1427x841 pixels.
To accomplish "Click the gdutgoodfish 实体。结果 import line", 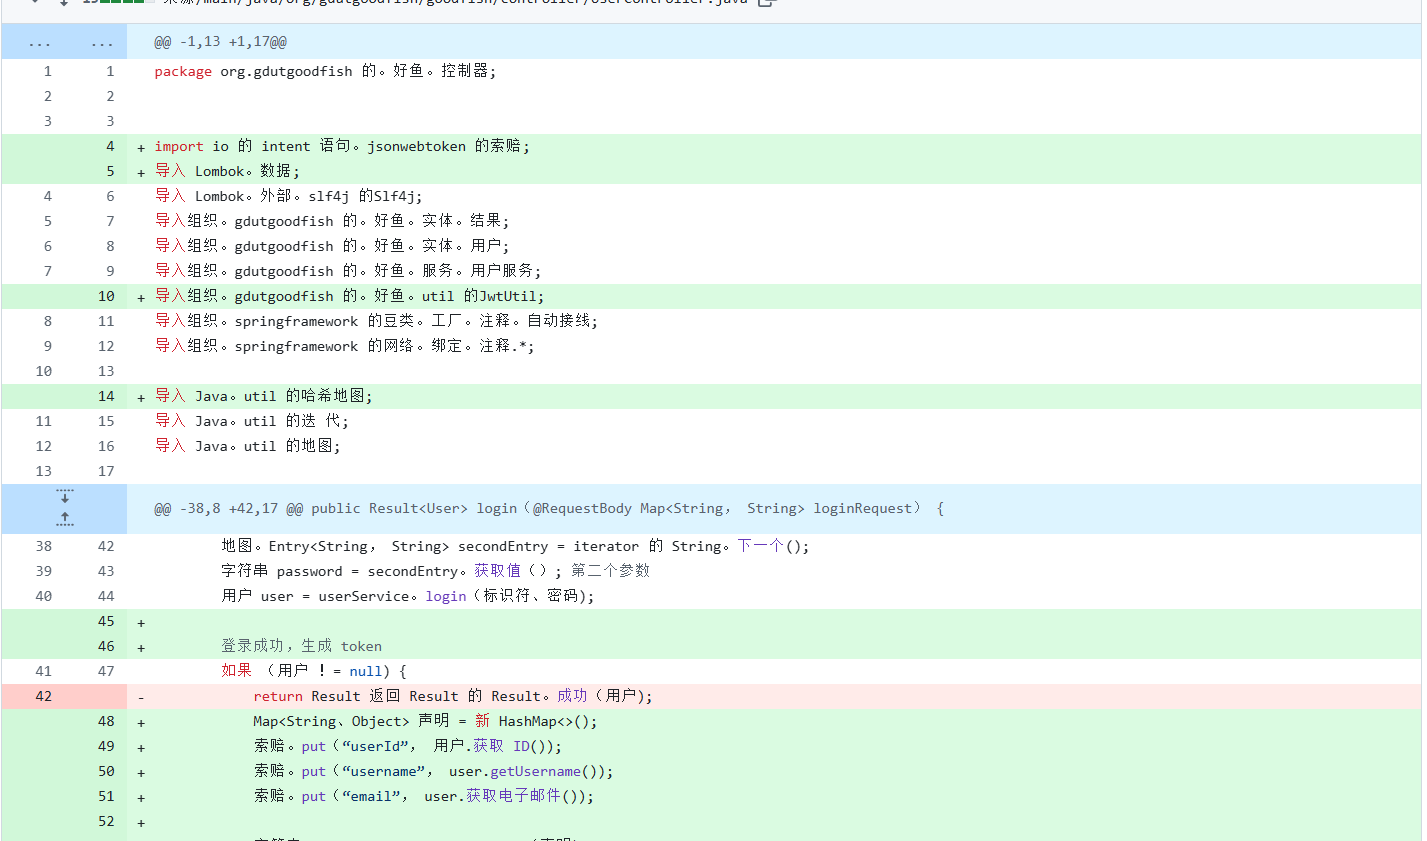I will click(332, 221).
